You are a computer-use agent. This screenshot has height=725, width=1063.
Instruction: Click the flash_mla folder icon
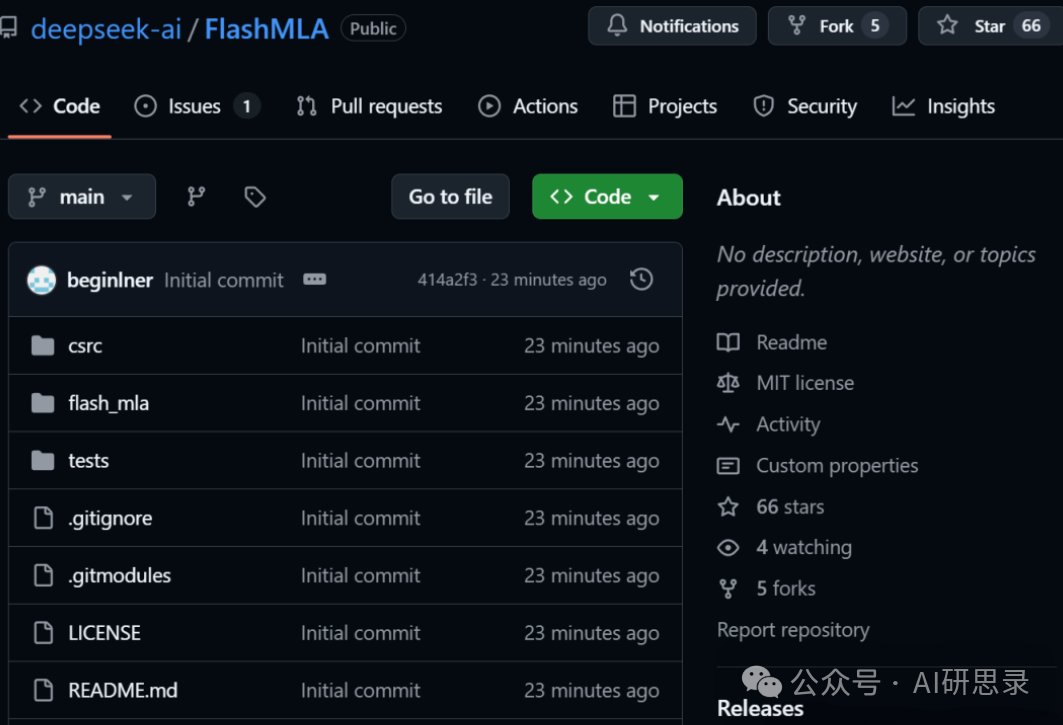[x=43, y=404]
